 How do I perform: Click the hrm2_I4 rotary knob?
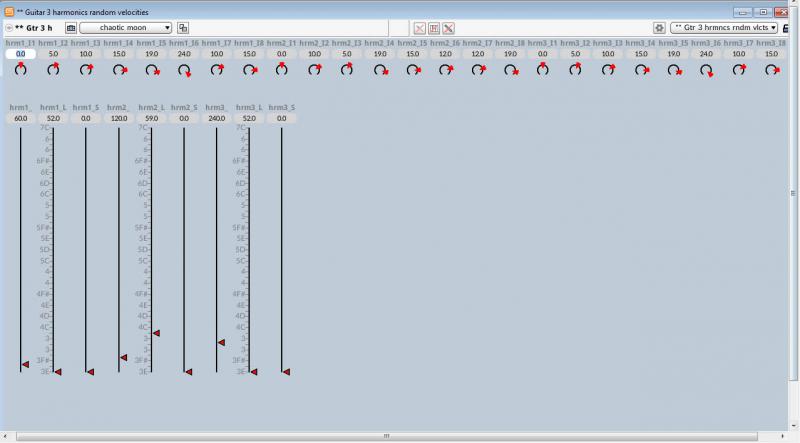point(380,70)
